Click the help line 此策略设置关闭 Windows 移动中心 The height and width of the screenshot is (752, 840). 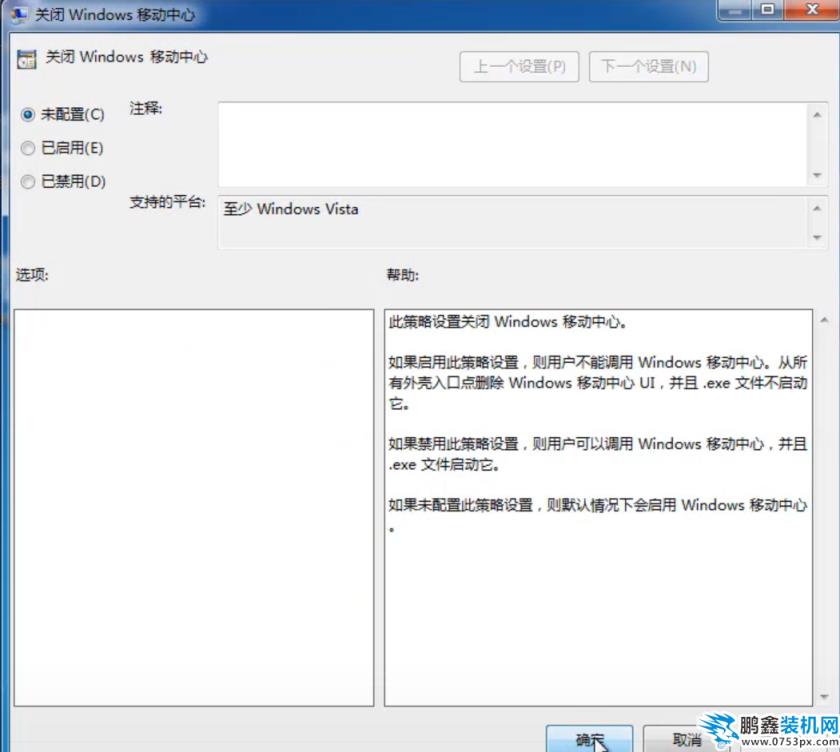[507, 322]
